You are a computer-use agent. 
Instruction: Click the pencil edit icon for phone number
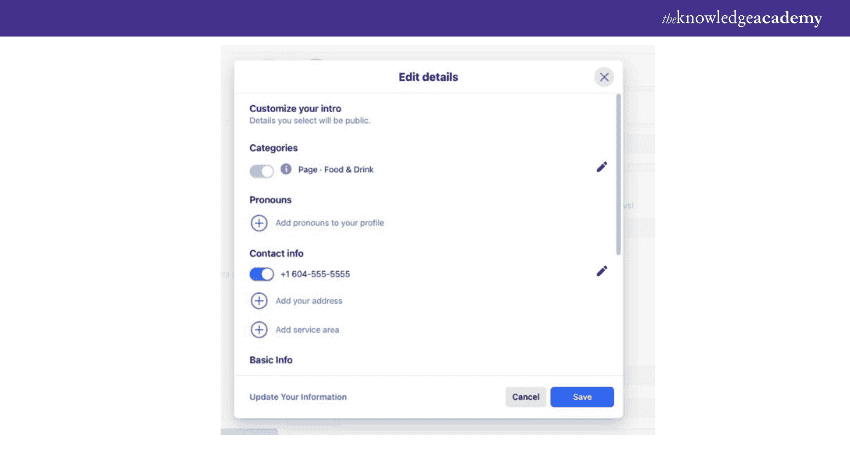(x=602, y=271)
